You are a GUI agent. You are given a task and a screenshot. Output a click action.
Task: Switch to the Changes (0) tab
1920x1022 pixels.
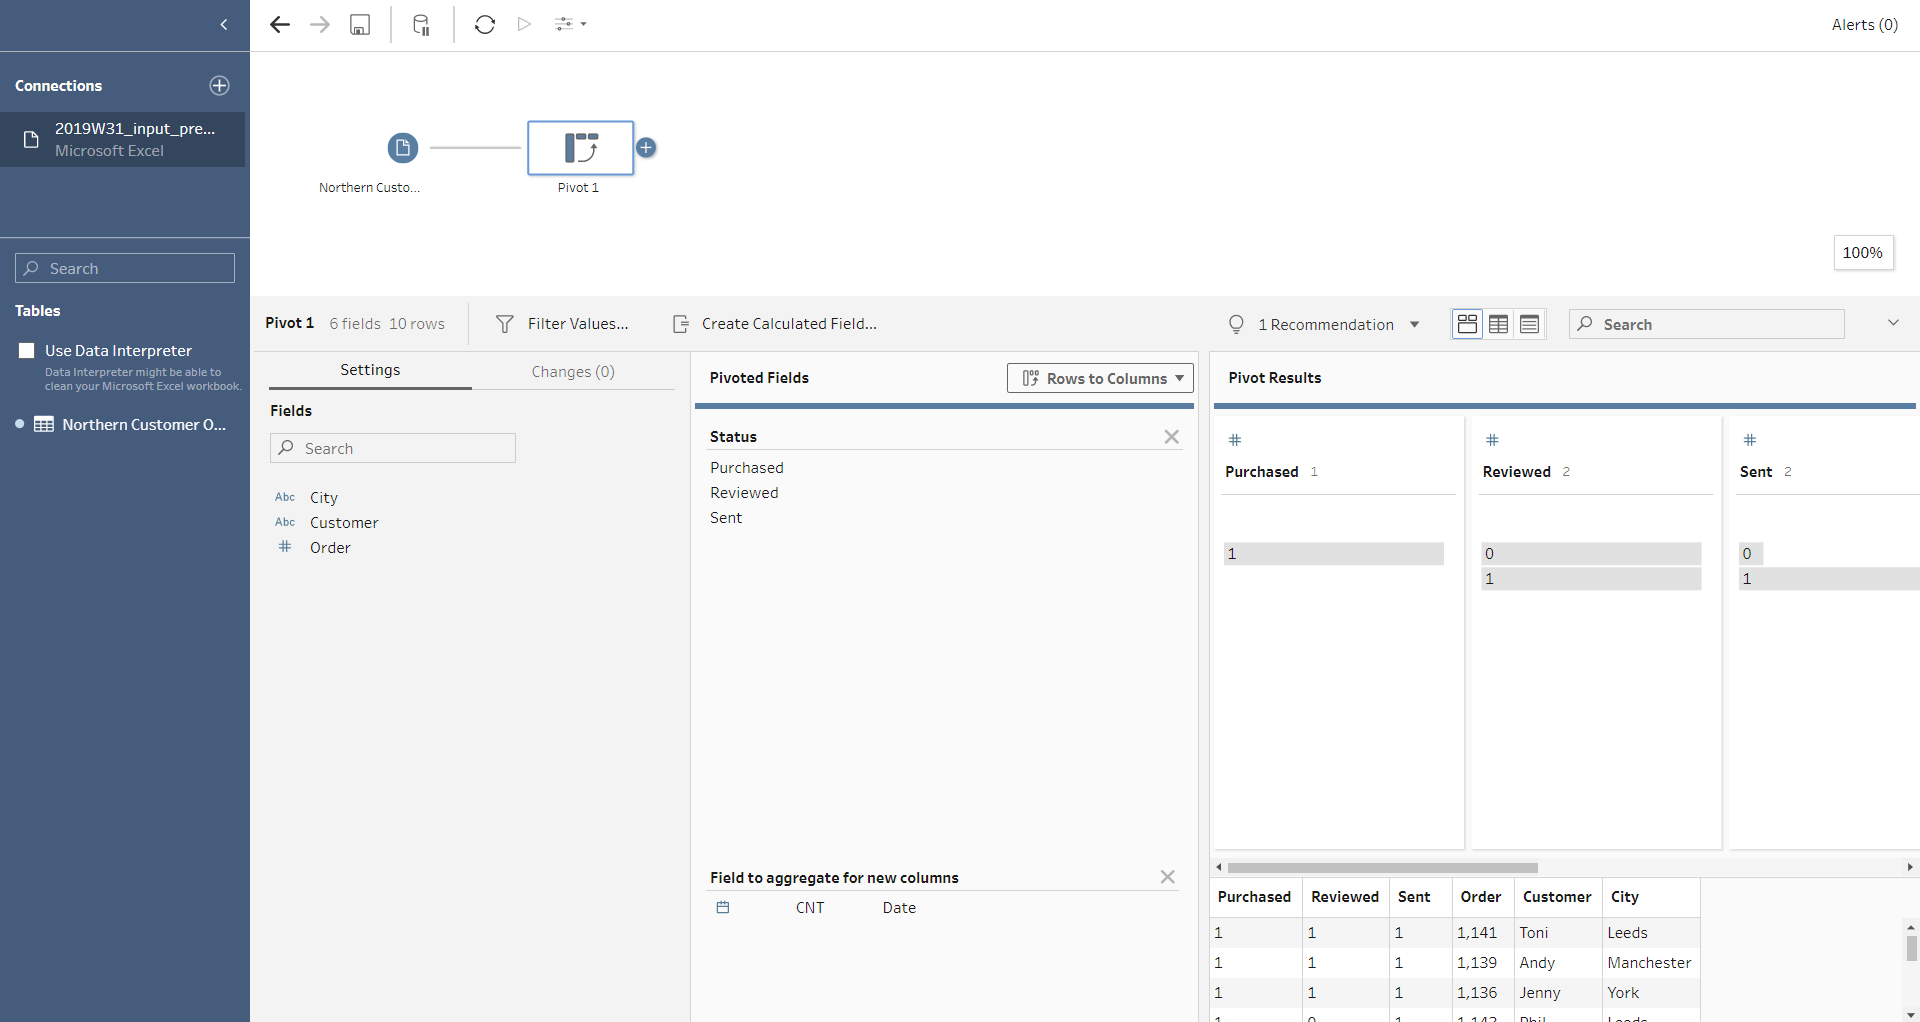[x=573, y=372]
